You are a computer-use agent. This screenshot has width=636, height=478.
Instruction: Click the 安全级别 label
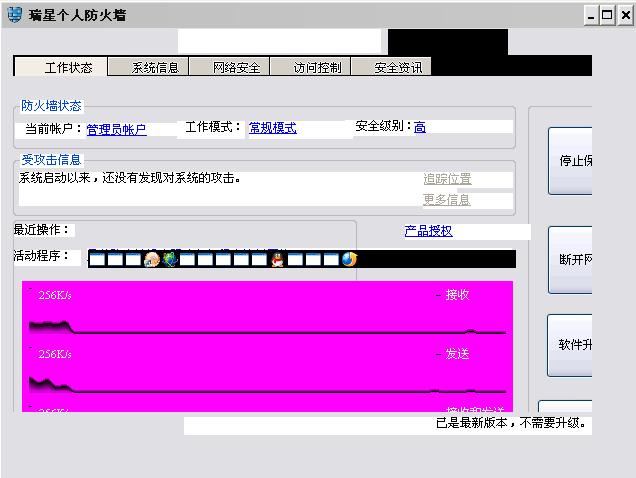tap(383, 126)
